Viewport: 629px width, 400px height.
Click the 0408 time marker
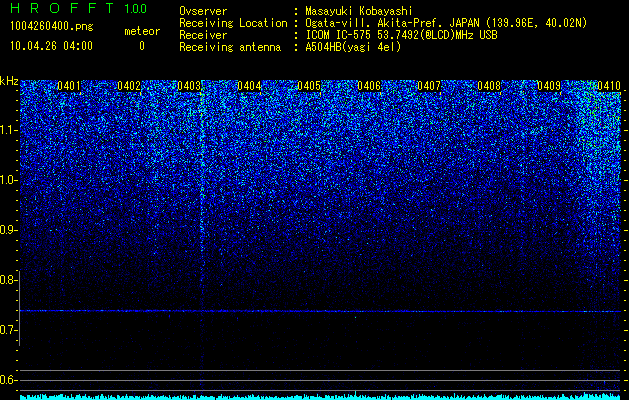(x=489, y=86)
